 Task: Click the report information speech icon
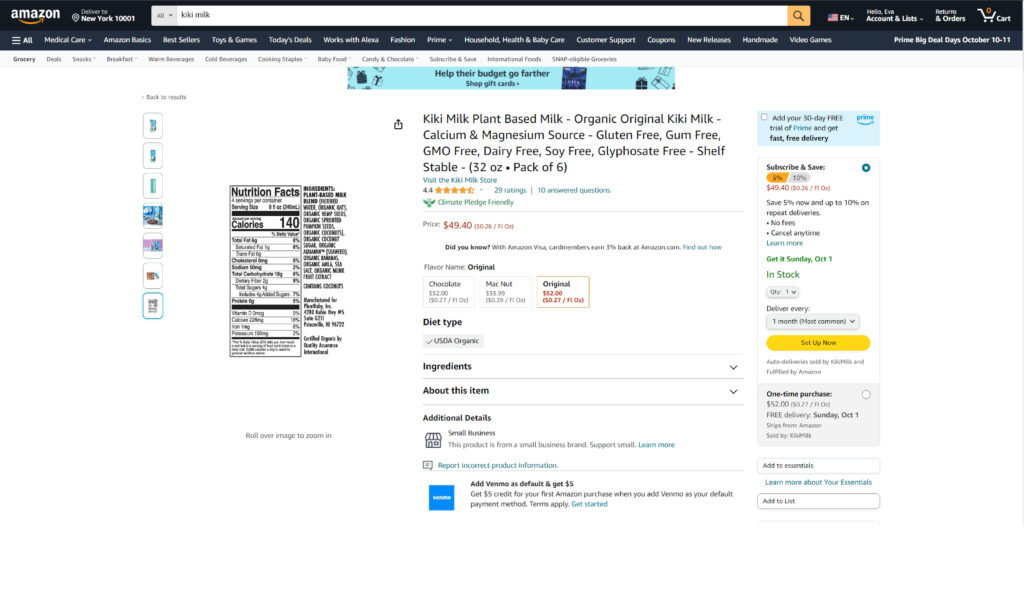[428, 465]
